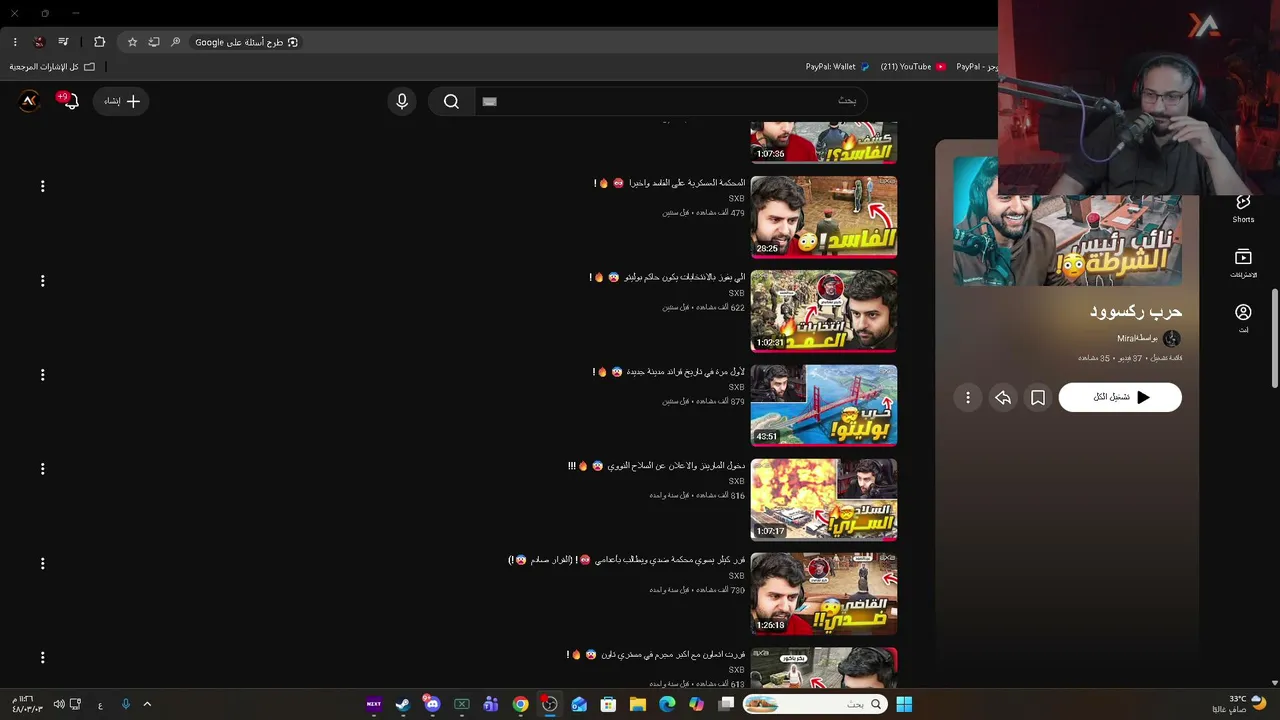Open Microsoft Teams from the taskbar
This screenshot has height=720, width=1280.
tap(491, 705)
